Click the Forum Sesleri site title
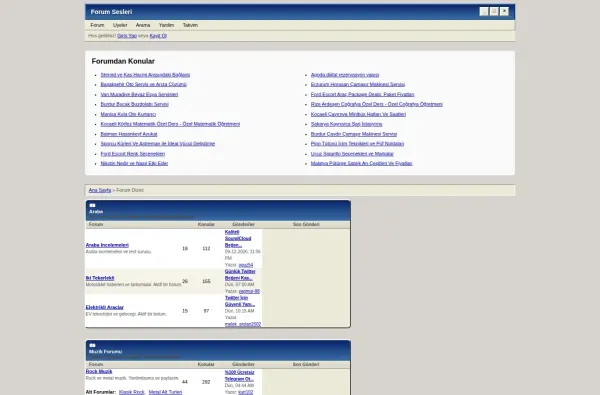Viewport: 600px width, 395px height. (111, 12)
